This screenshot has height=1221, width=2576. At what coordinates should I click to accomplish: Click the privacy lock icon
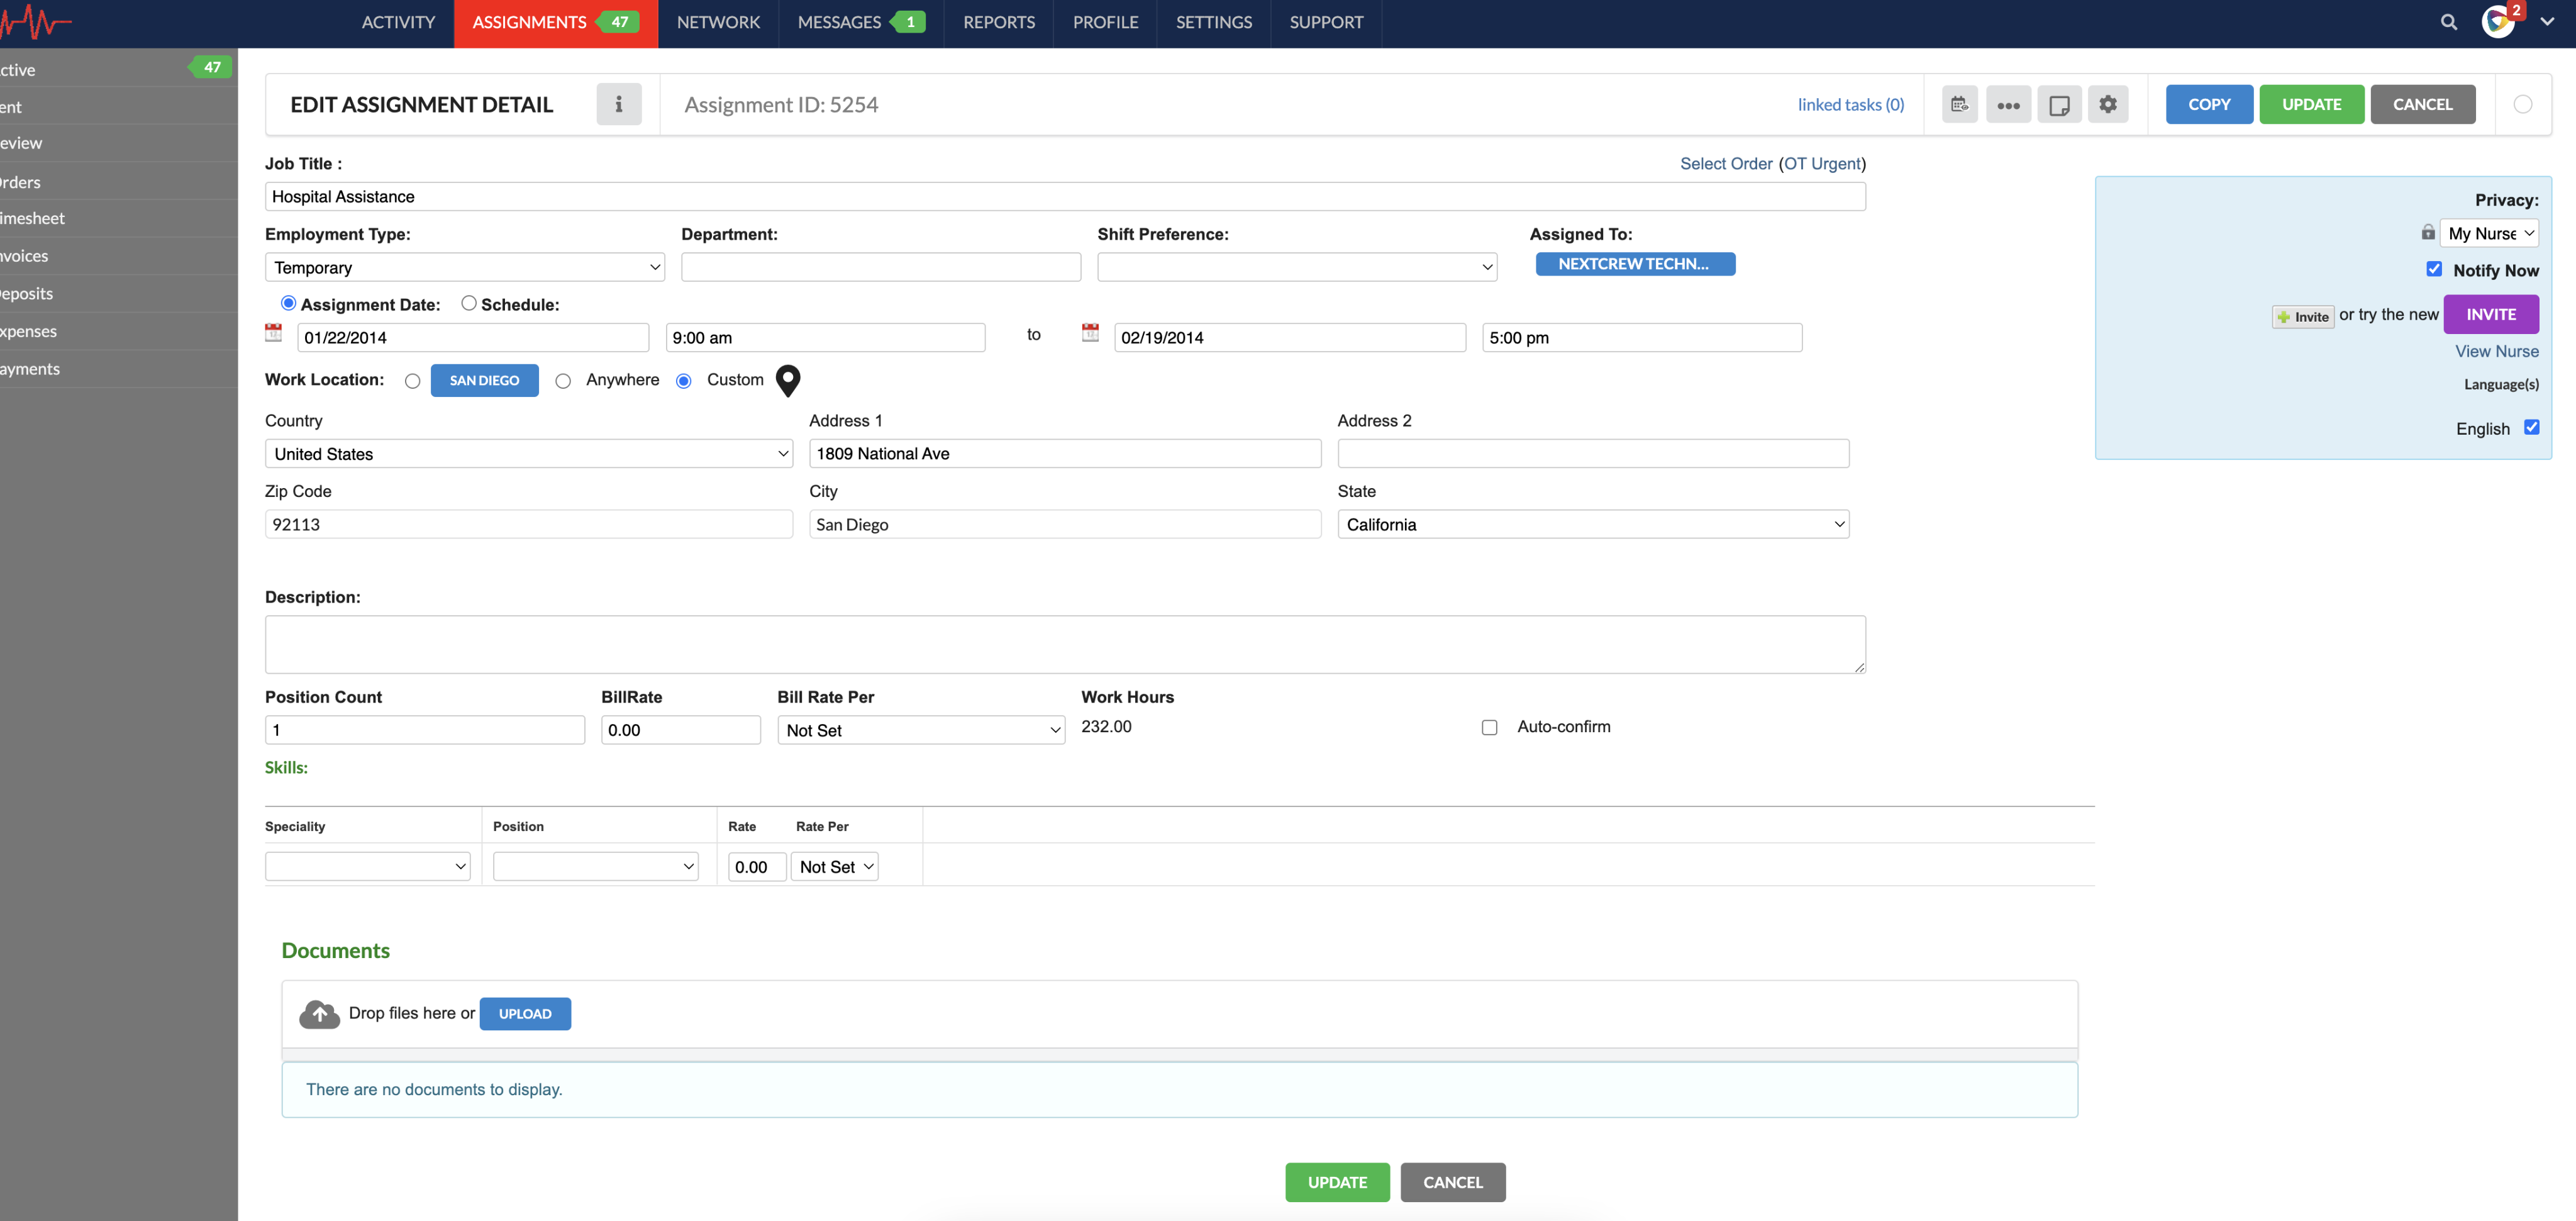2427,232
